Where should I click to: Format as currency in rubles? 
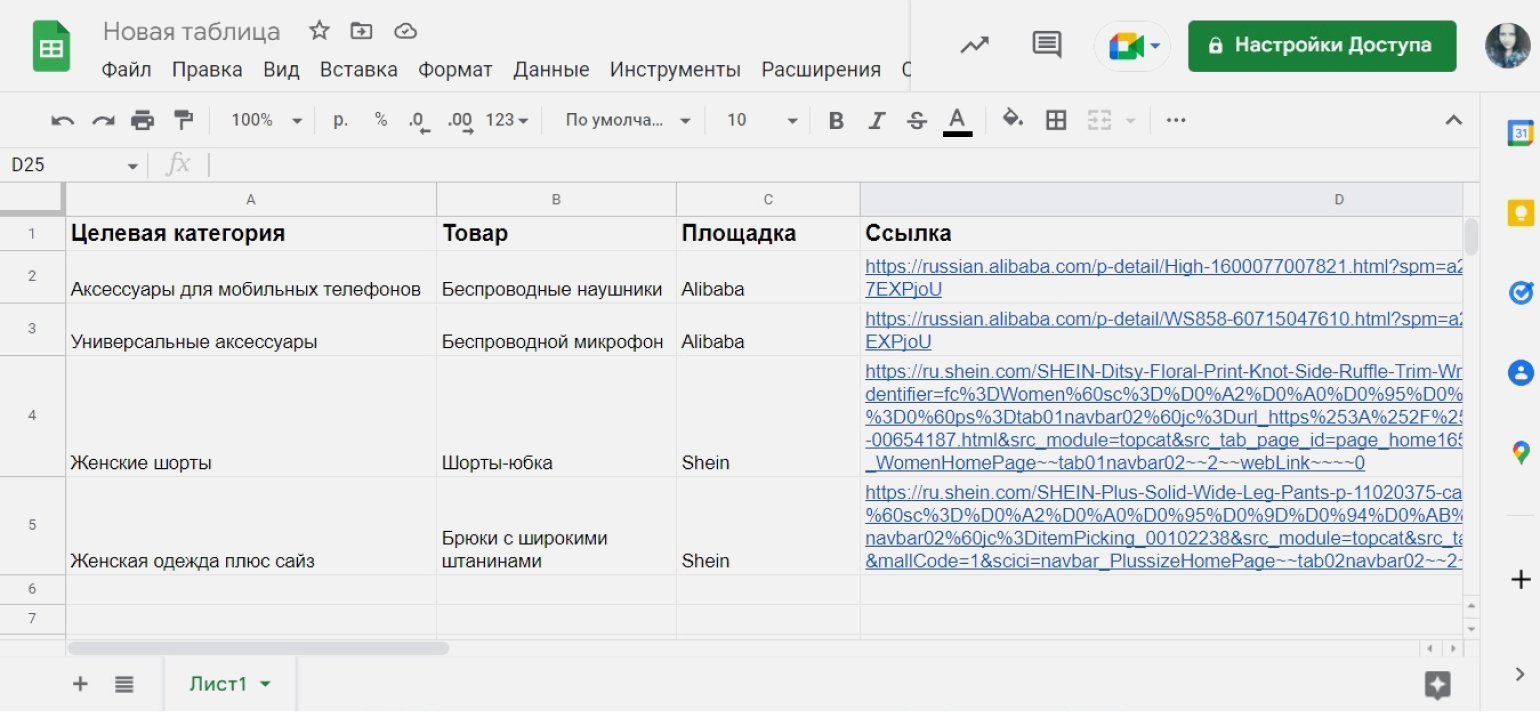(x=340, y=120)
